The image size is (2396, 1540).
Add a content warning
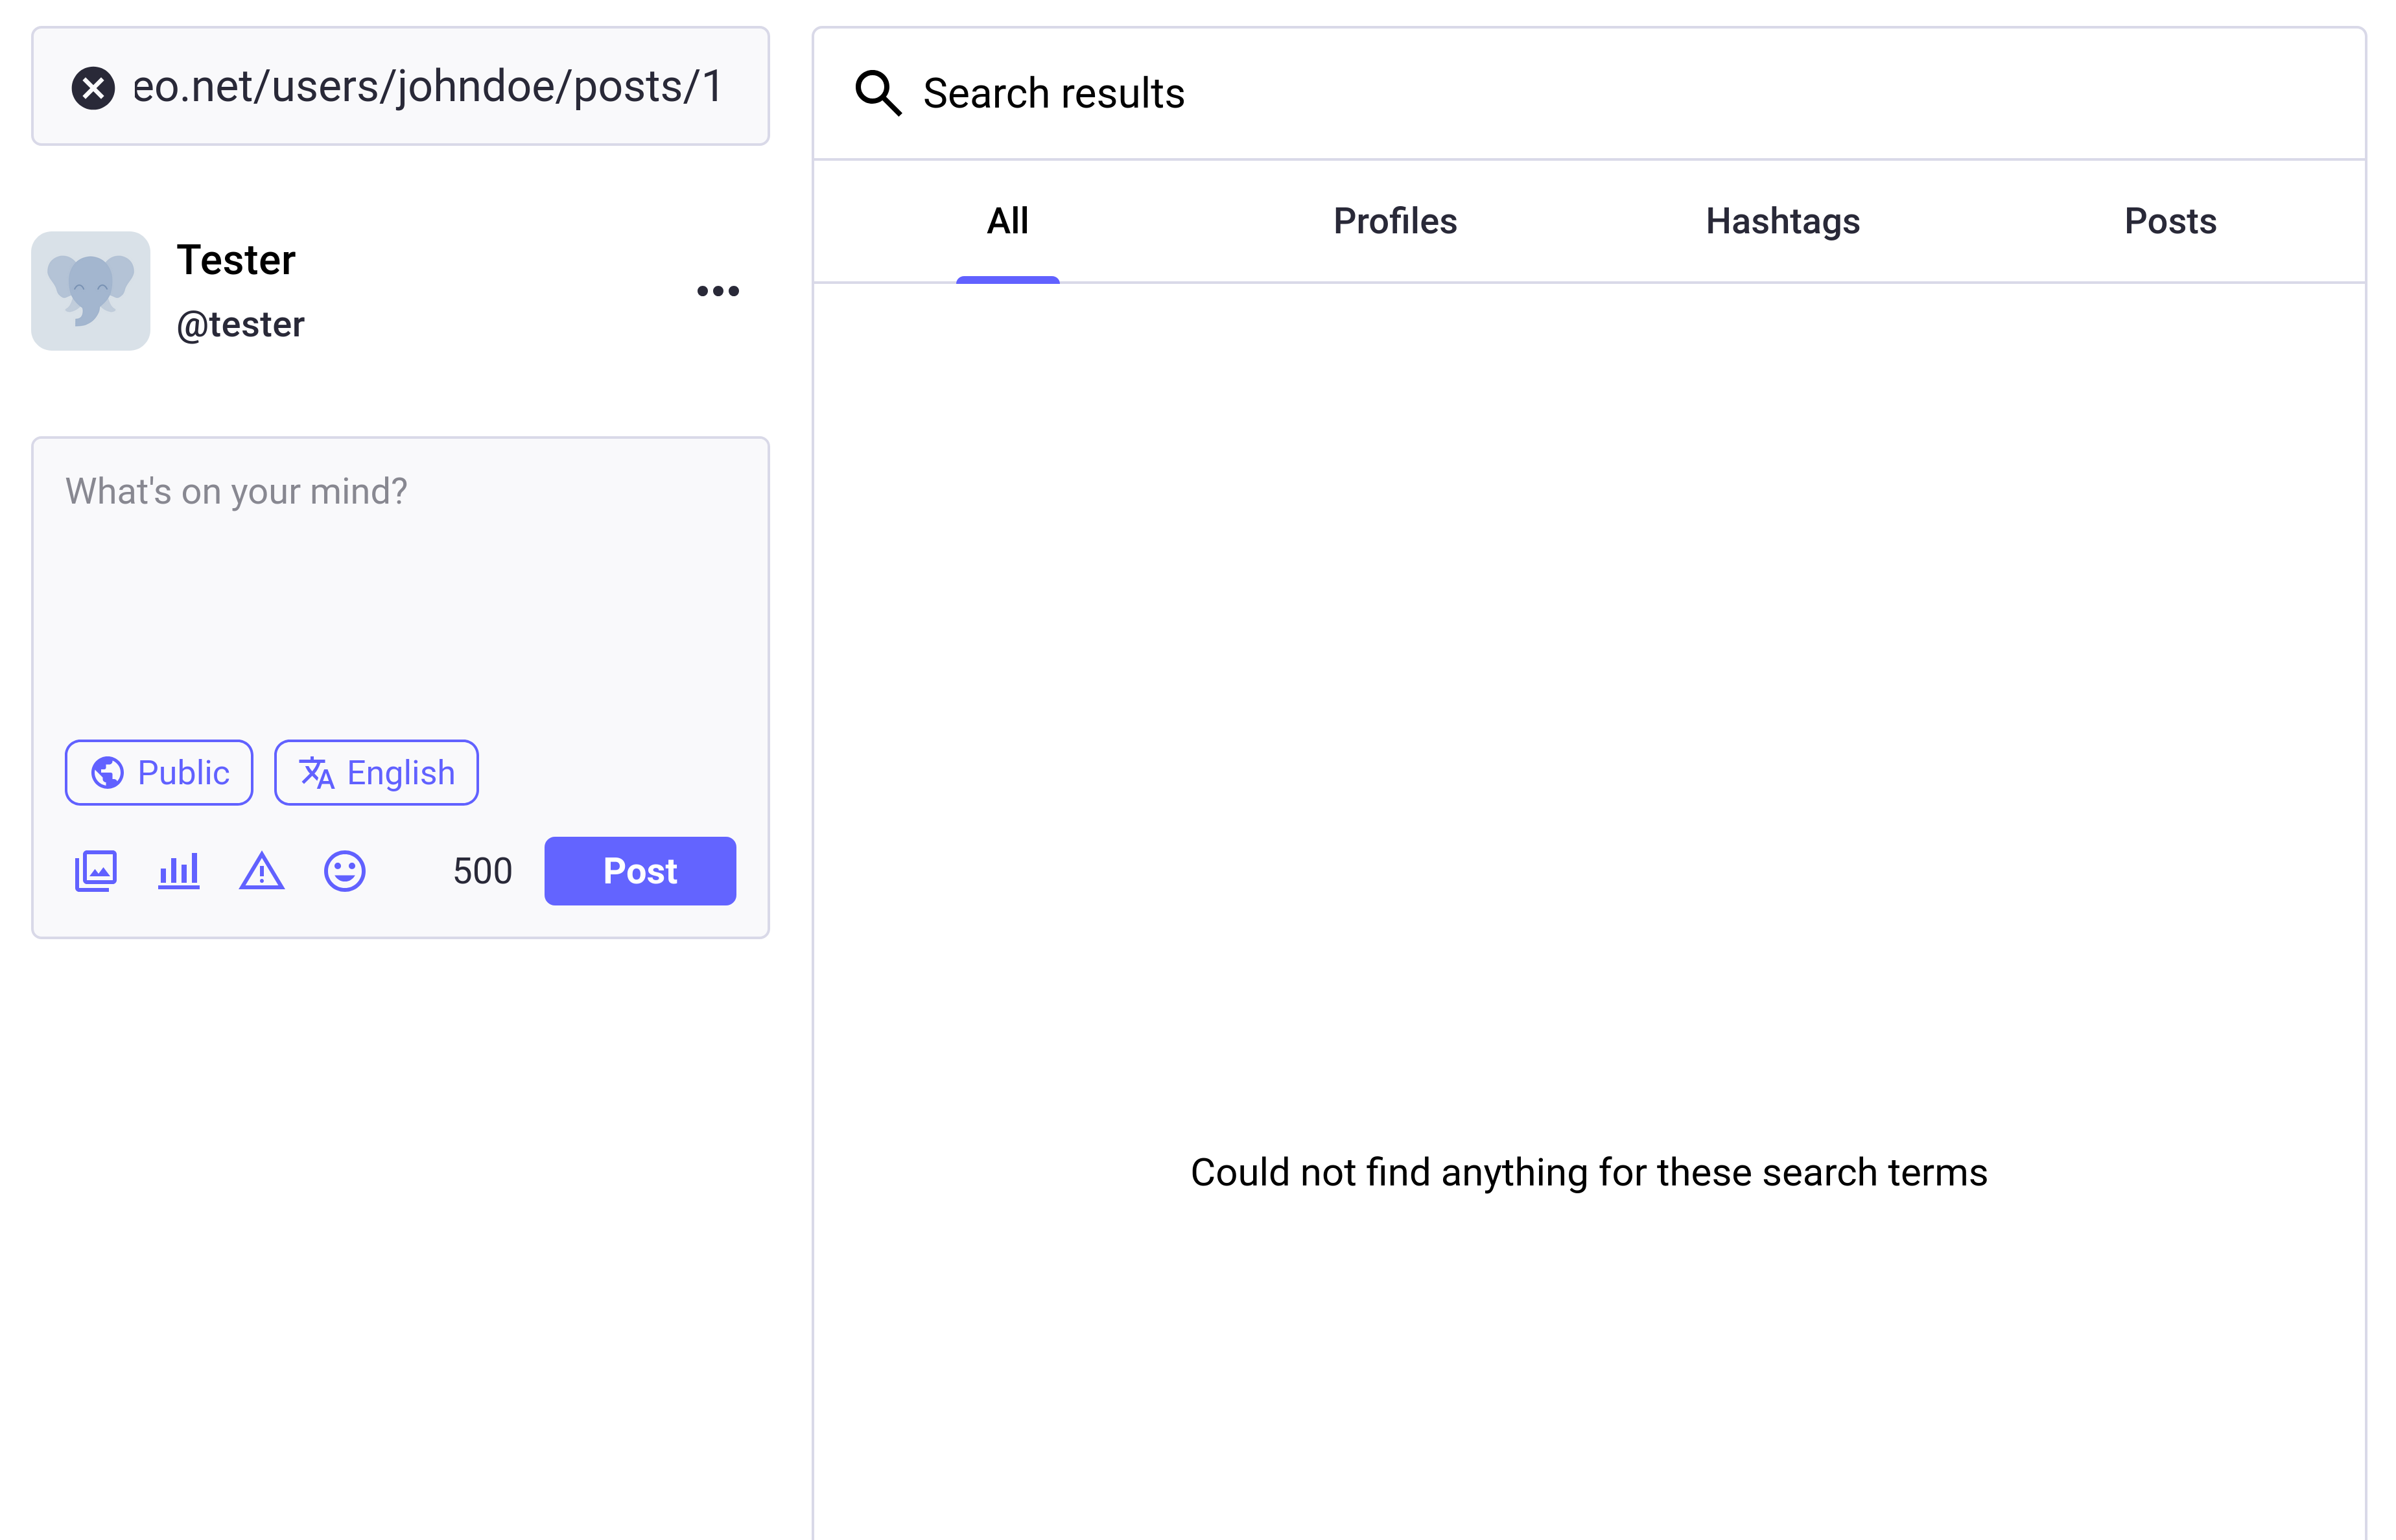(x=261, y=871)
